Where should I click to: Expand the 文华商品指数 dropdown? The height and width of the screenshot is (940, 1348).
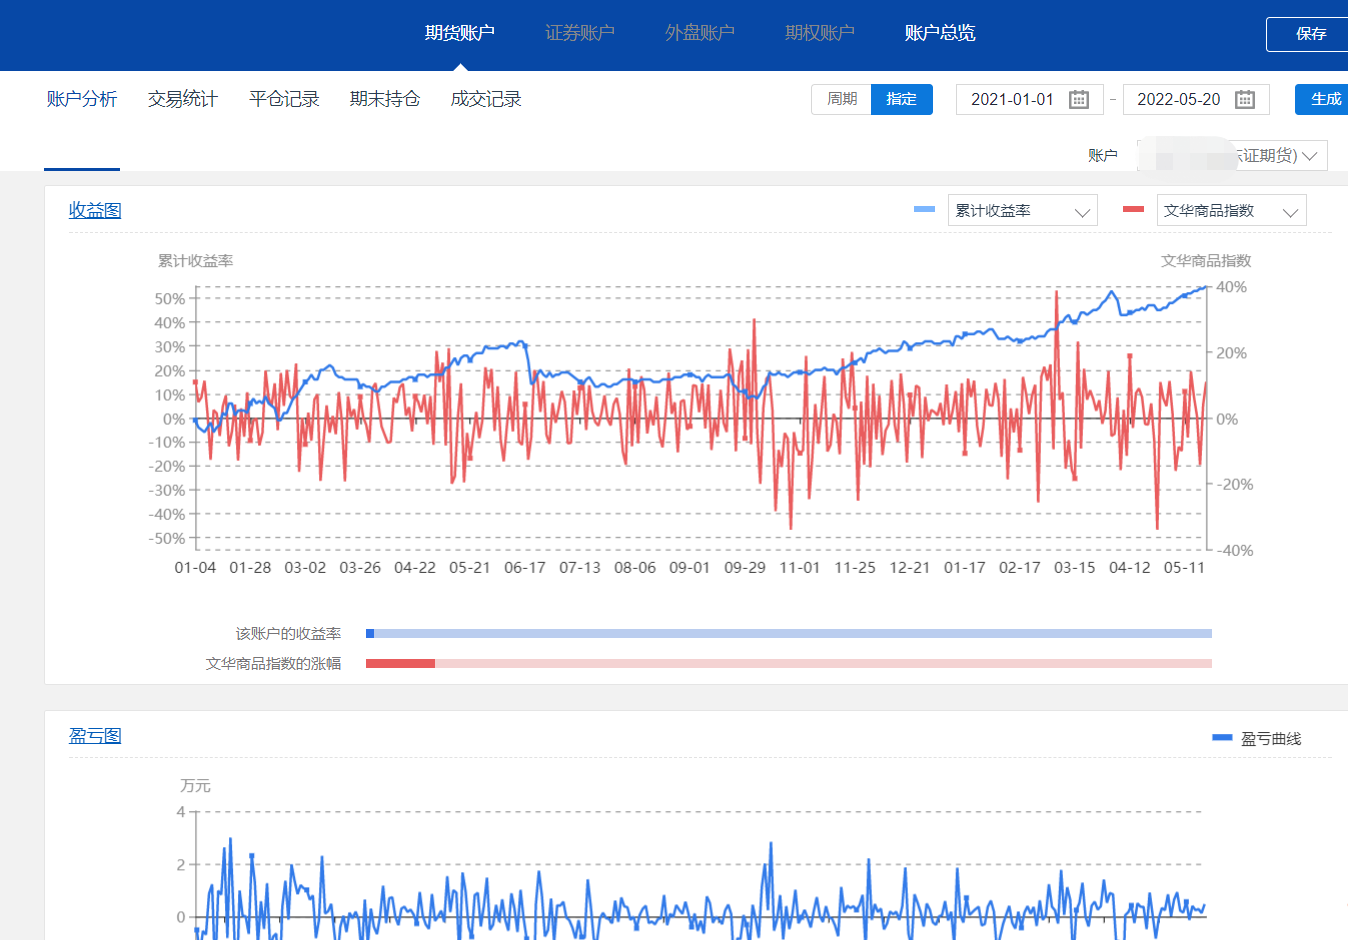tap(1231, 210)
